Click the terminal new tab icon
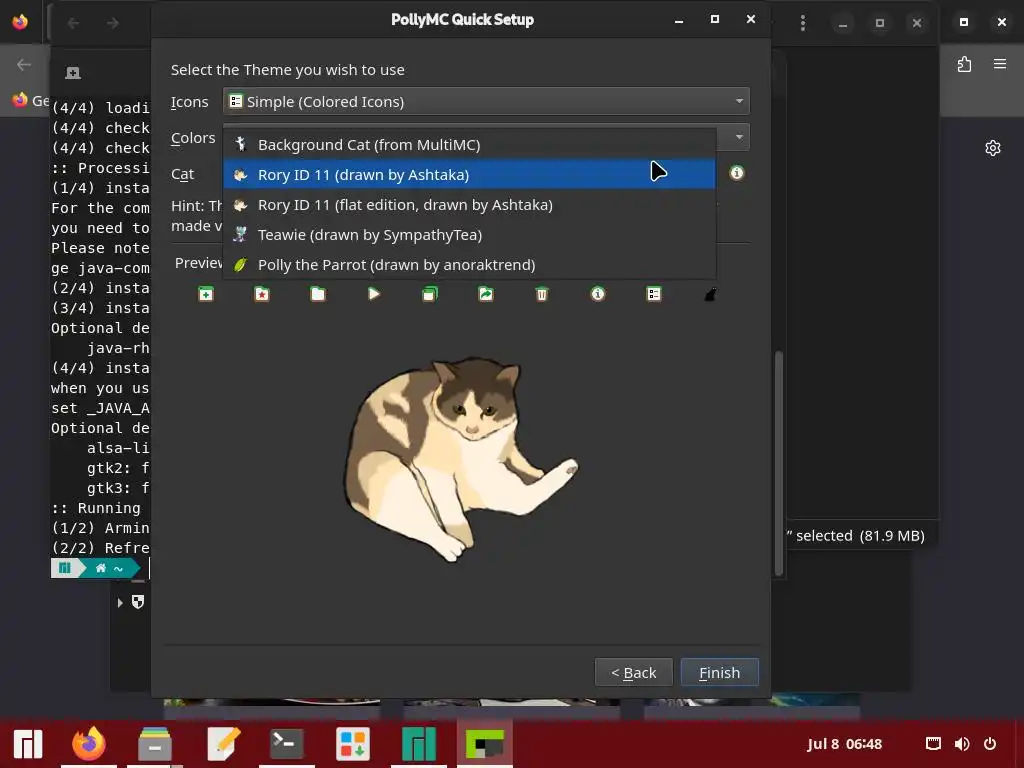 pos(73,72)
